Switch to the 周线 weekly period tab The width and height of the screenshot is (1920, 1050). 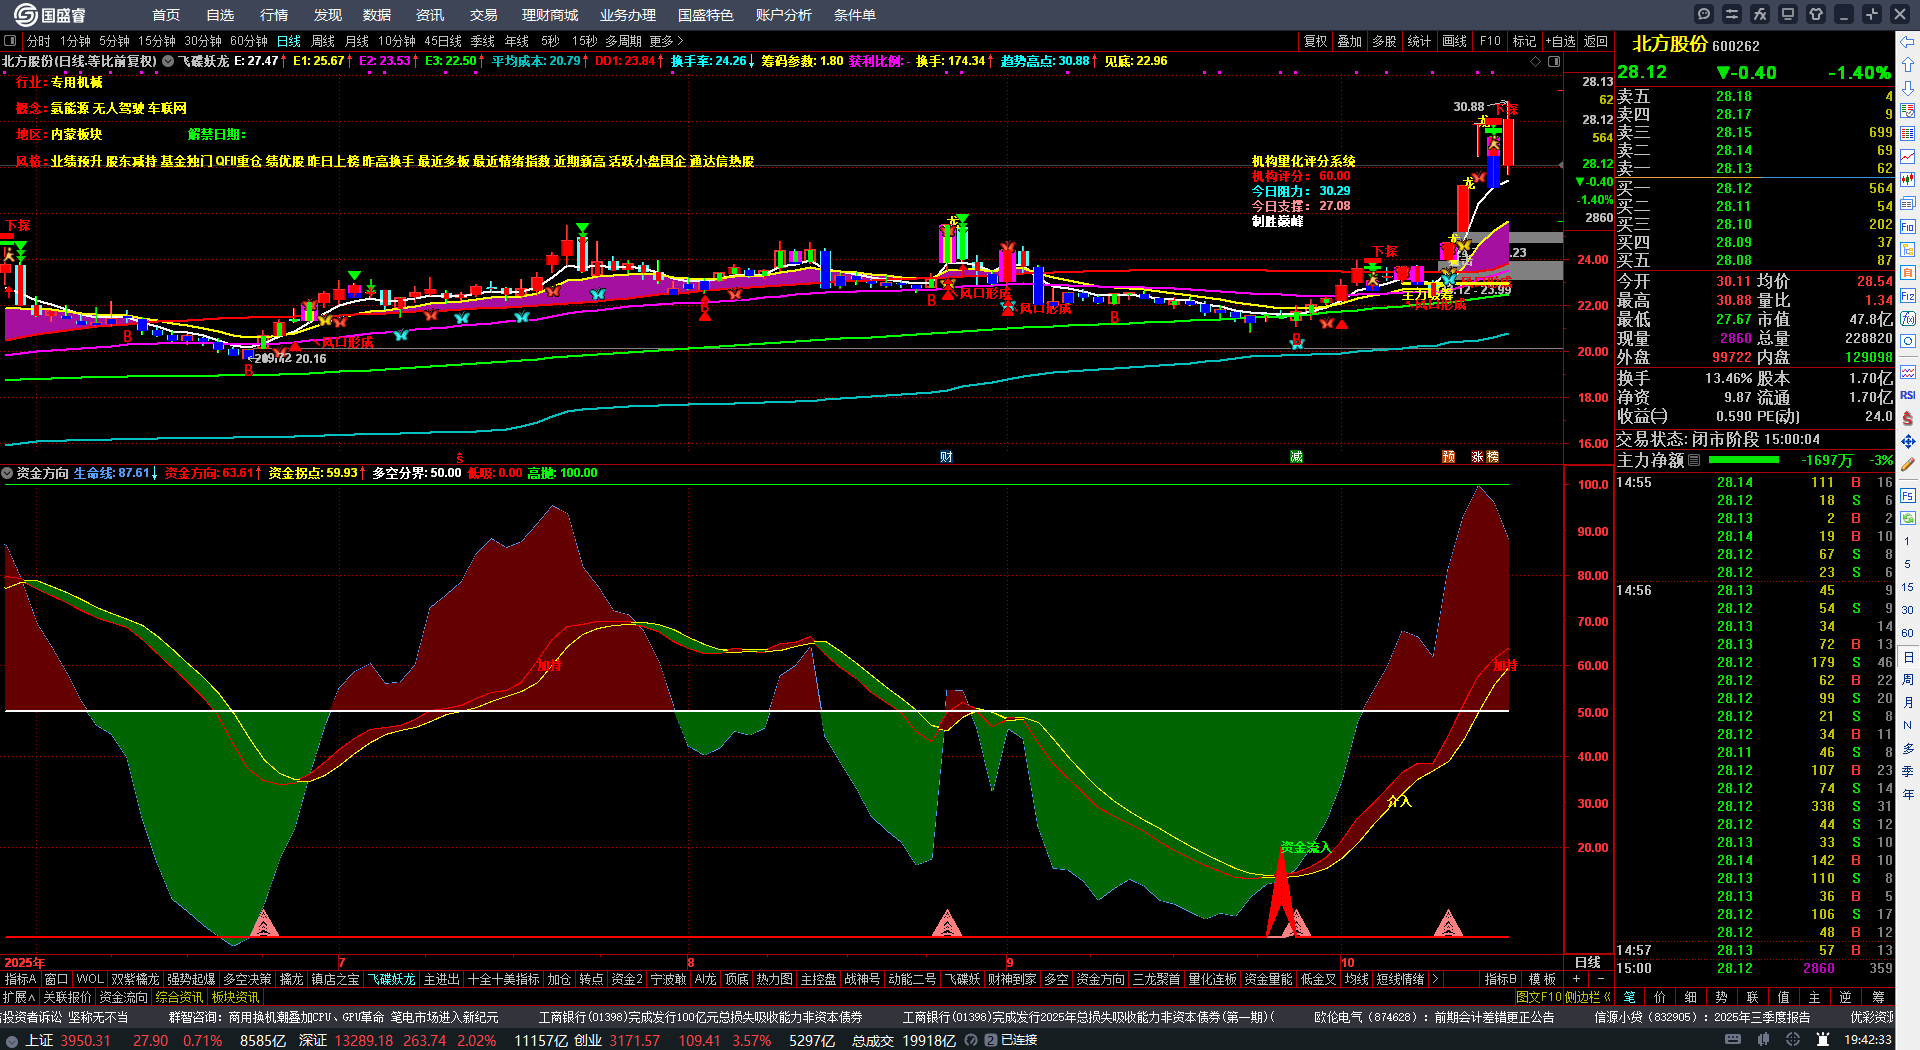(x=323, y=41)
